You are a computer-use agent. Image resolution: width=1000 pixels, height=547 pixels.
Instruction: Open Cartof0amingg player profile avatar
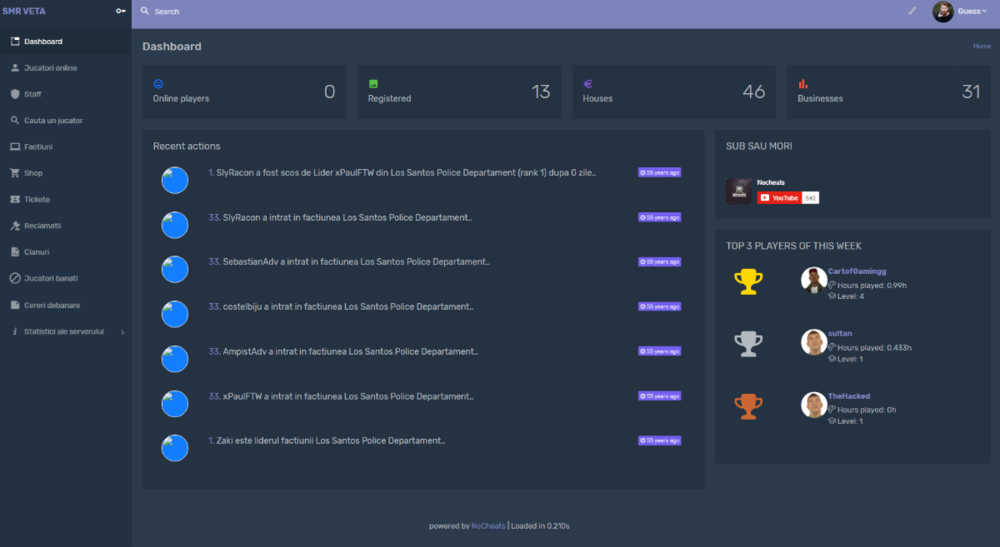(813, 279)
